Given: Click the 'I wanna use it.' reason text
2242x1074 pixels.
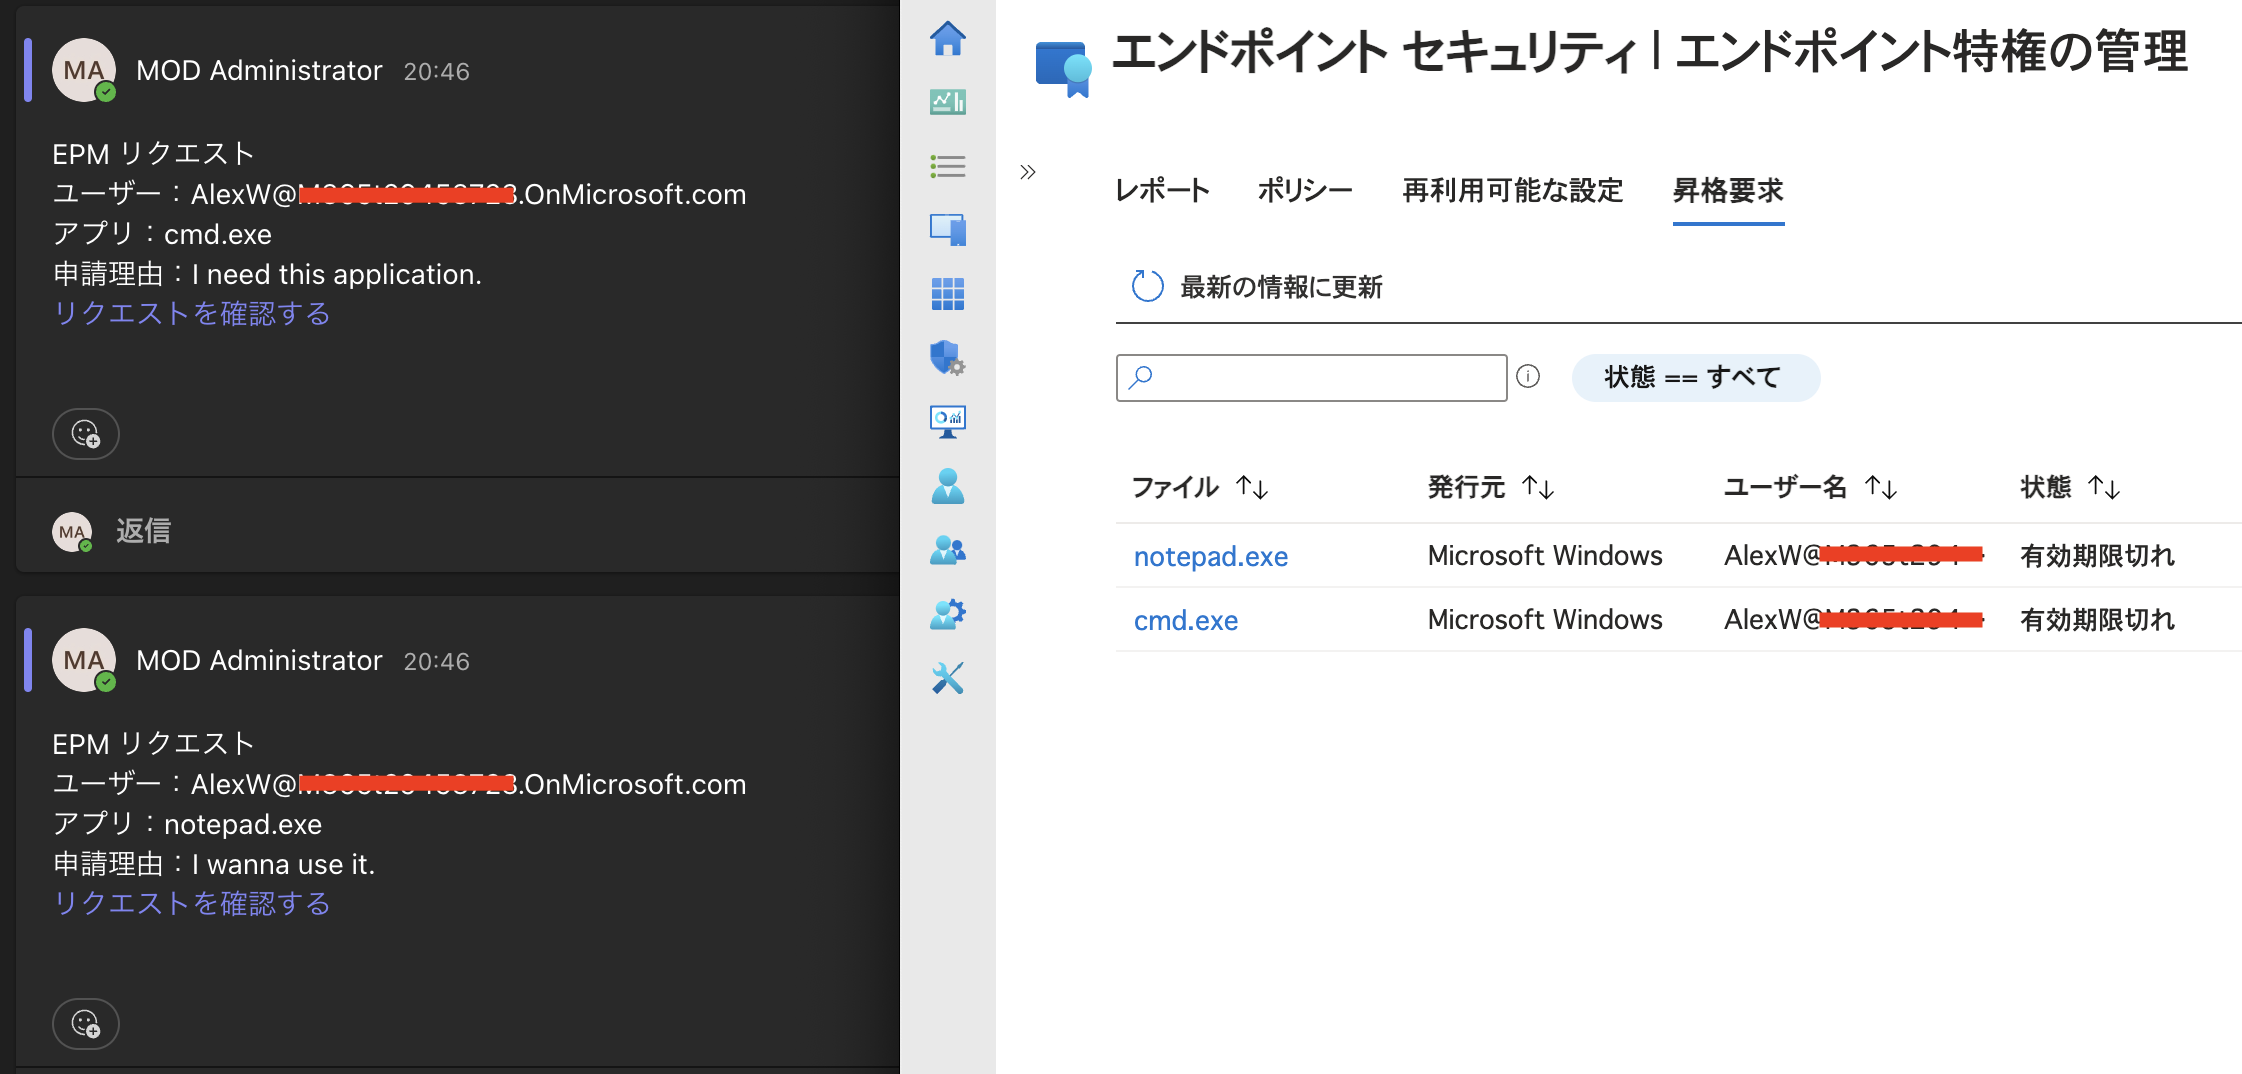Looking at the screenshot, I should (283, 864).
